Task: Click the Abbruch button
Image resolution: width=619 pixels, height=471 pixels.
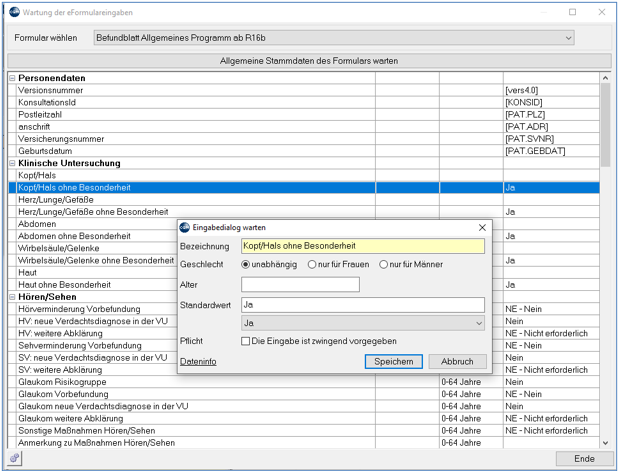Action: [457, 361]
